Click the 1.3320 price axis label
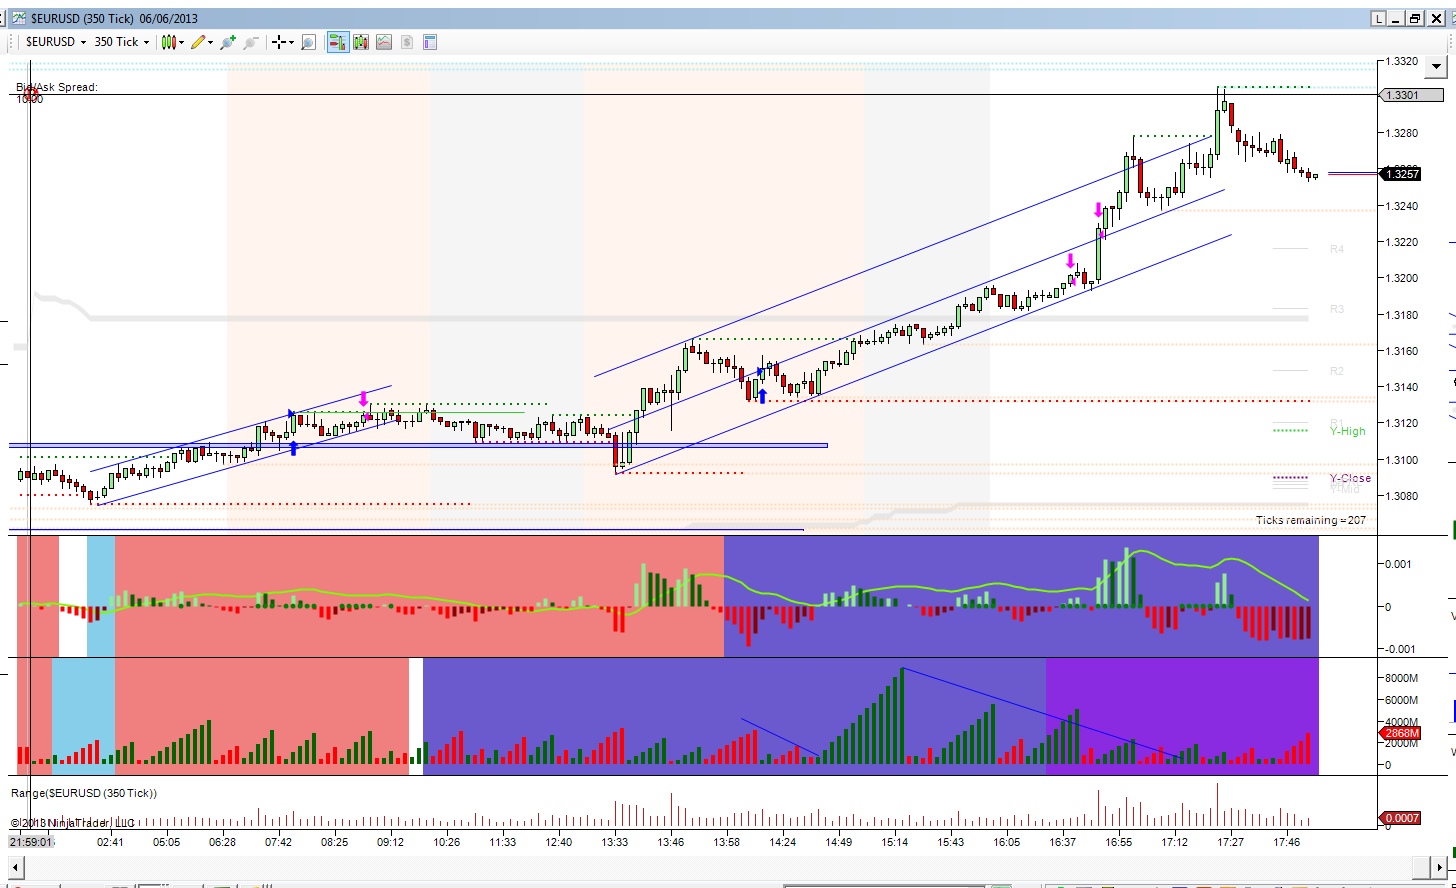The height and width of the screenshot is (888, 1456). pyautogui.click(x=1402, y=61)
